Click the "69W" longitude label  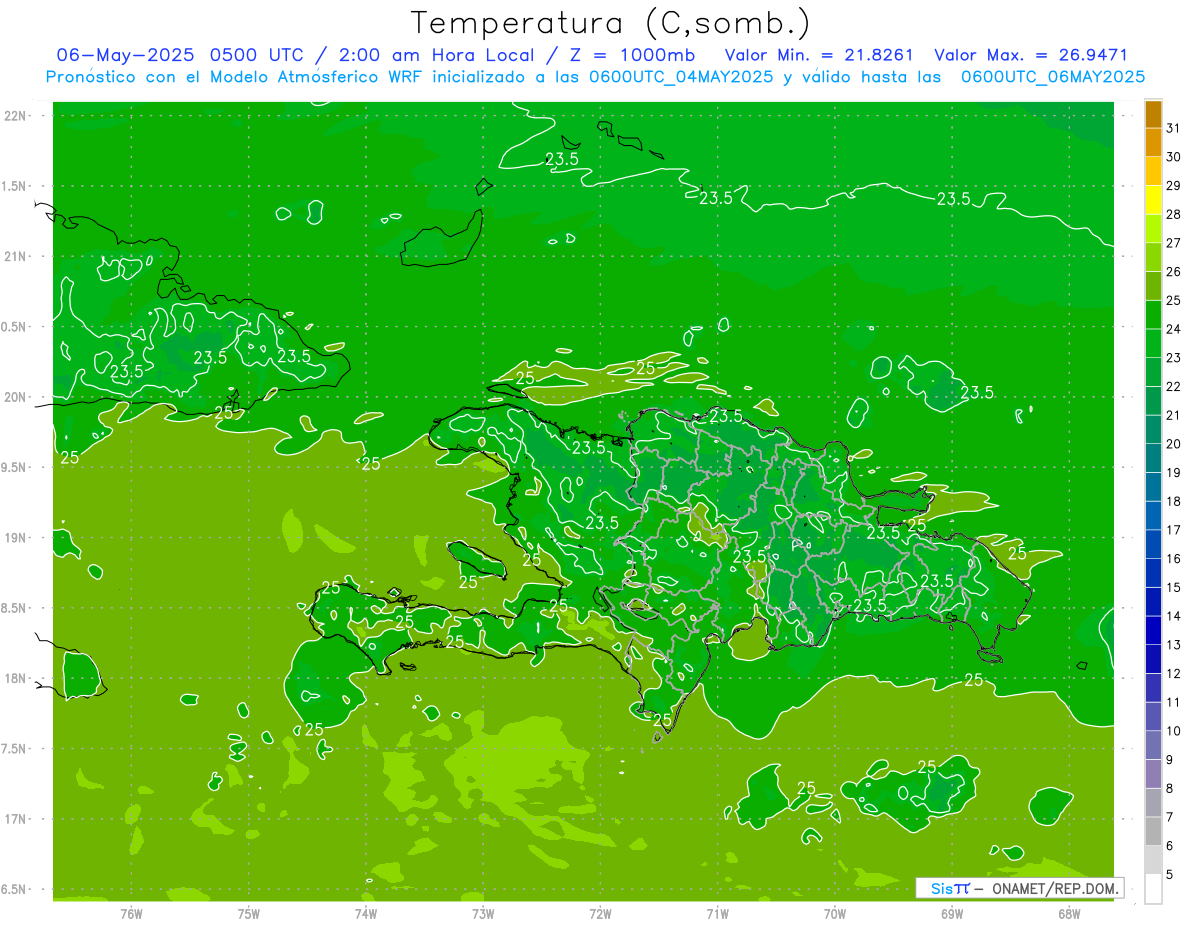tap(952, 914)
